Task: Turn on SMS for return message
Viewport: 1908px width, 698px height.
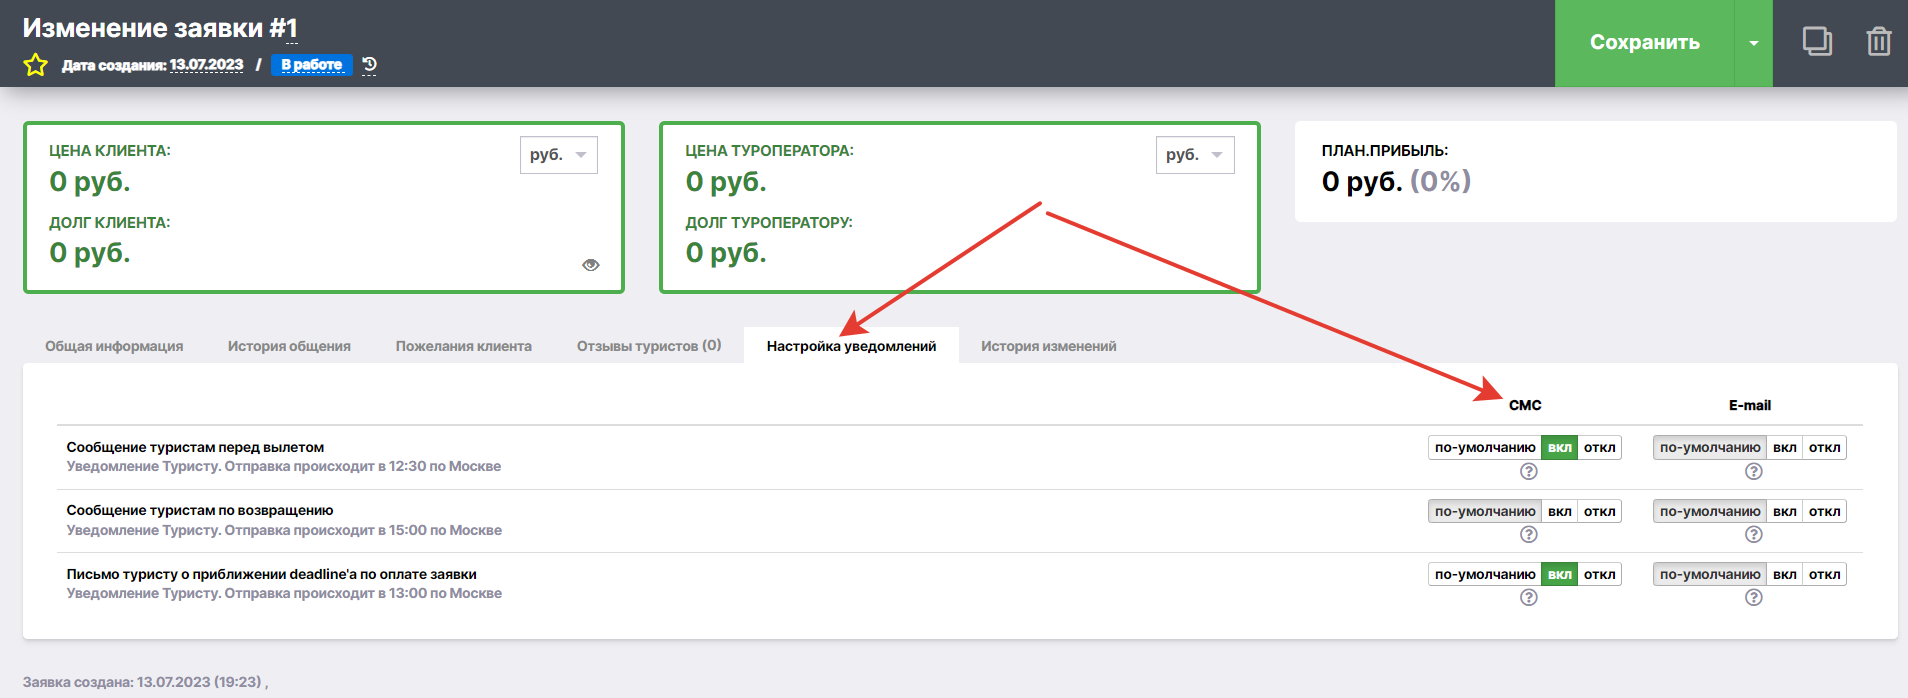Action: [1560, 511]
